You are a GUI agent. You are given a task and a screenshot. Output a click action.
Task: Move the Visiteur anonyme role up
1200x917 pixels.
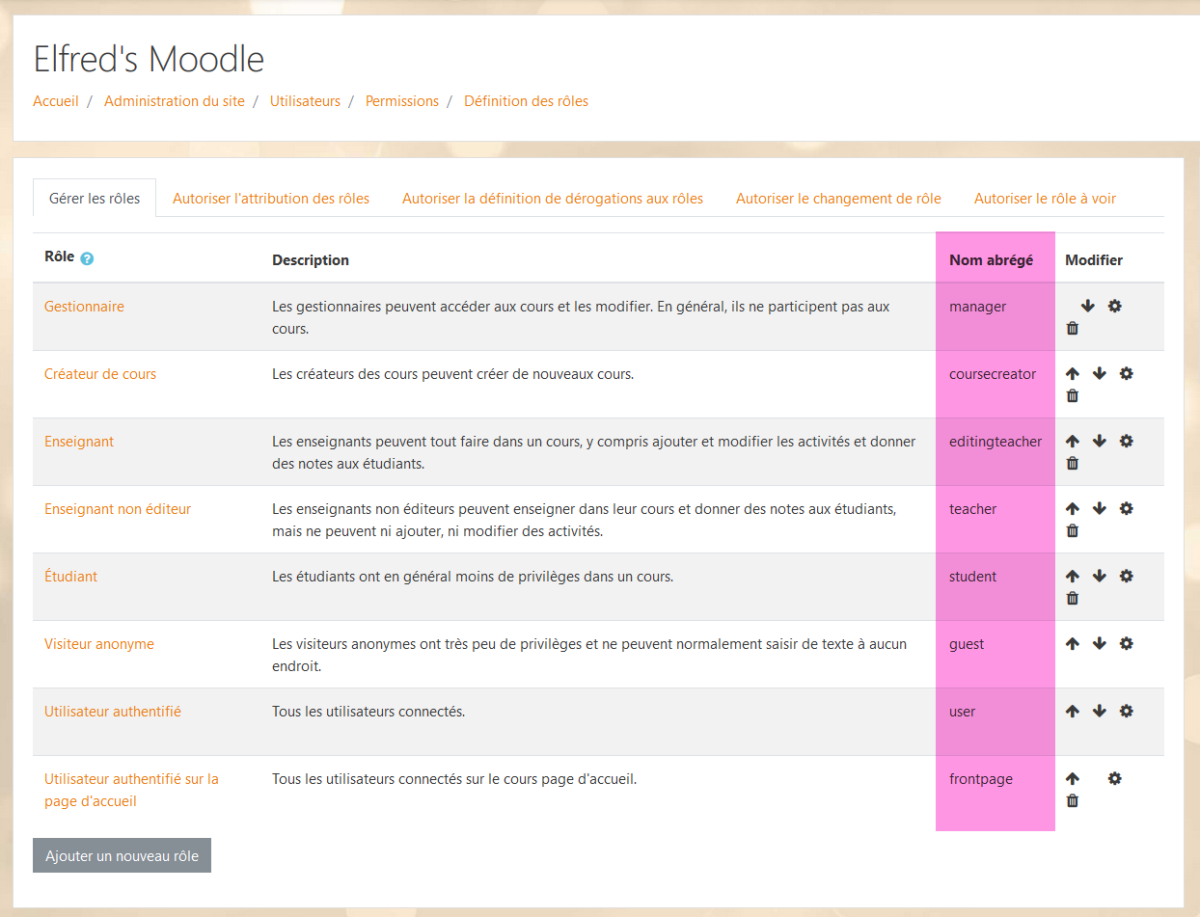coord(1073,643)
